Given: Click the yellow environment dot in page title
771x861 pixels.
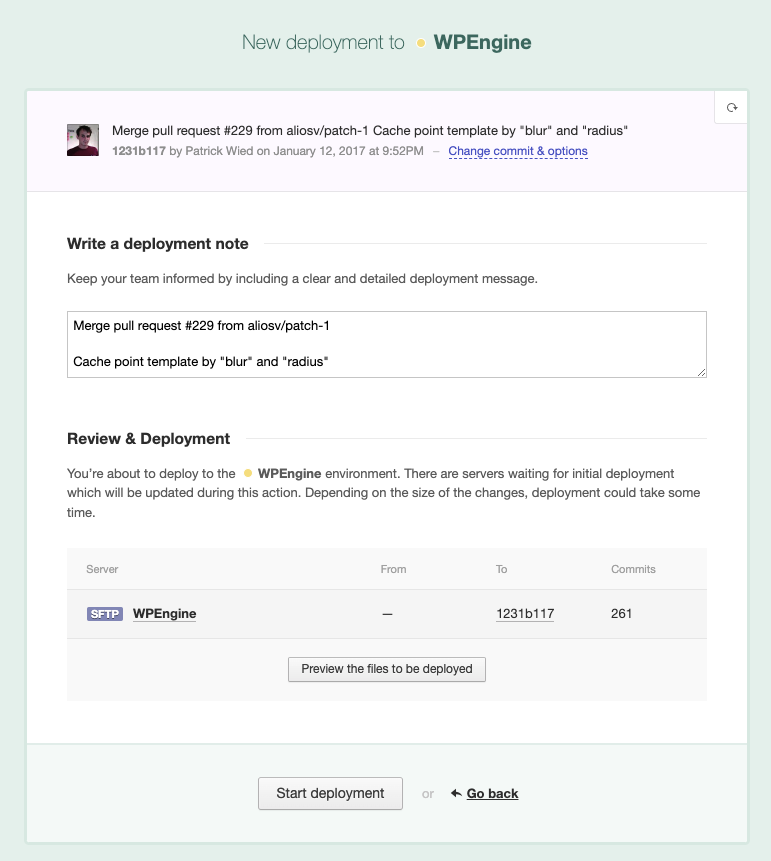Looking at the screenshot, I should click(421, 43).
